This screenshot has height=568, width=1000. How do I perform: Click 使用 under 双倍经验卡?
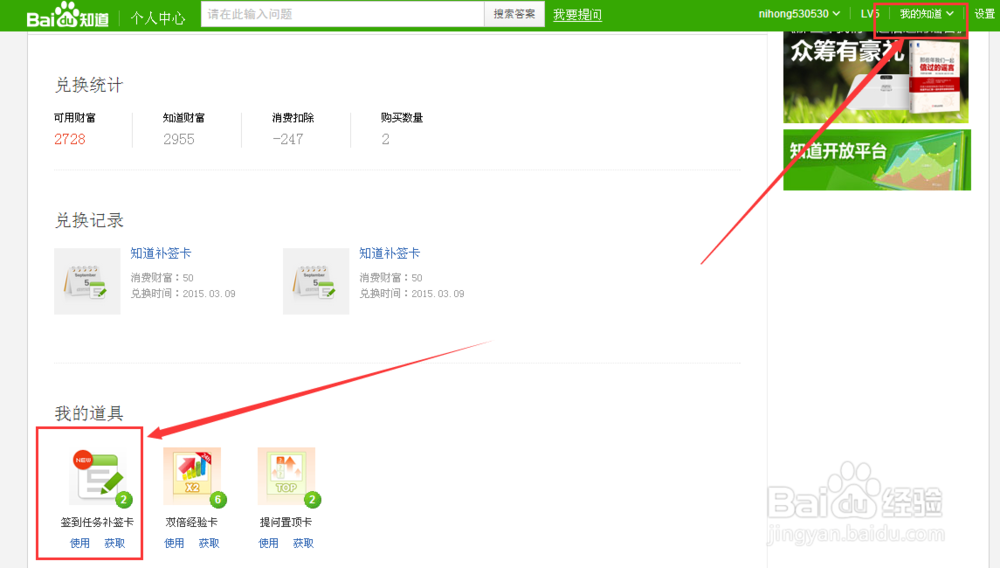[174, 543]
